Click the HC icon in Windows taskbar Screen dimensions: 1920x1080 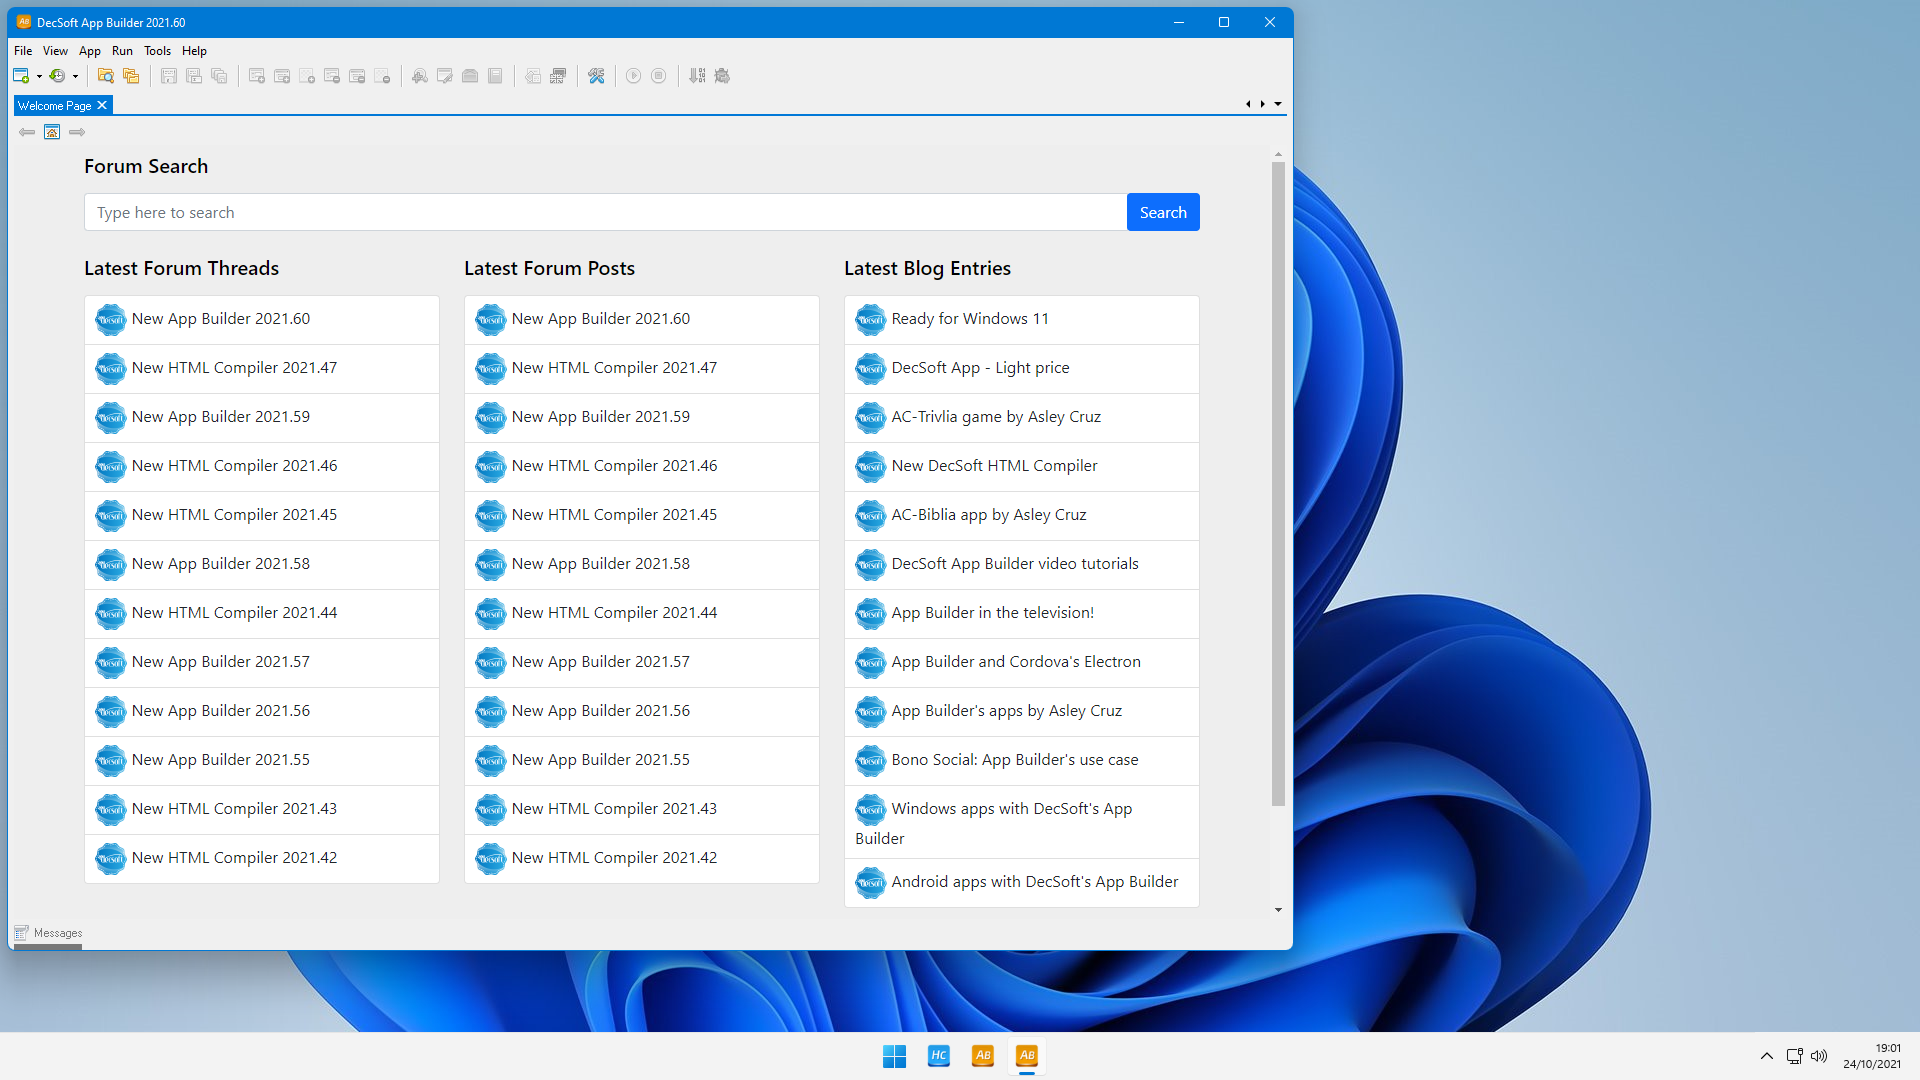click(x=939, y=1055)
